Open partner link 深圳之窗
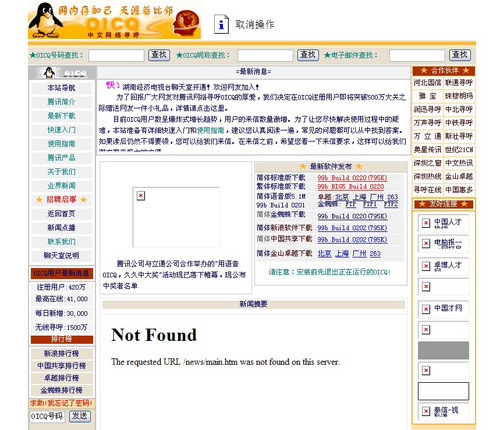Screen dimensions: 500x430 click(x=427, y=163)
